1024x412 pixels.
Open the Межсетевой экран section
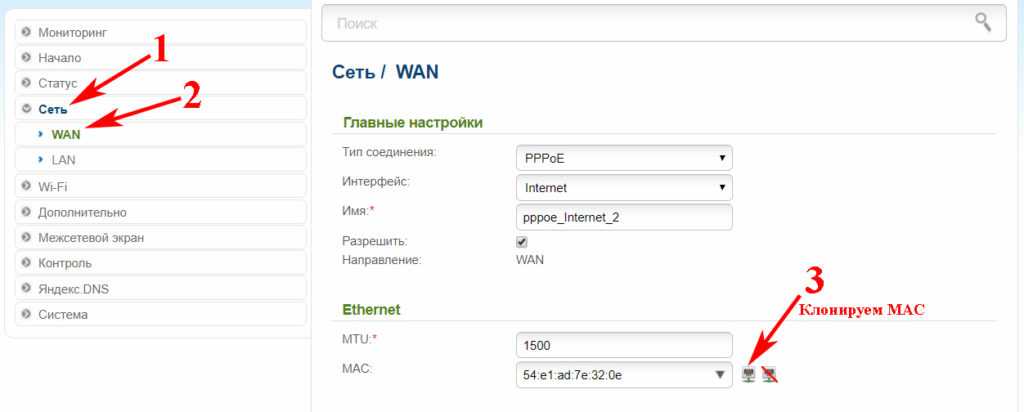click(91, 237)
